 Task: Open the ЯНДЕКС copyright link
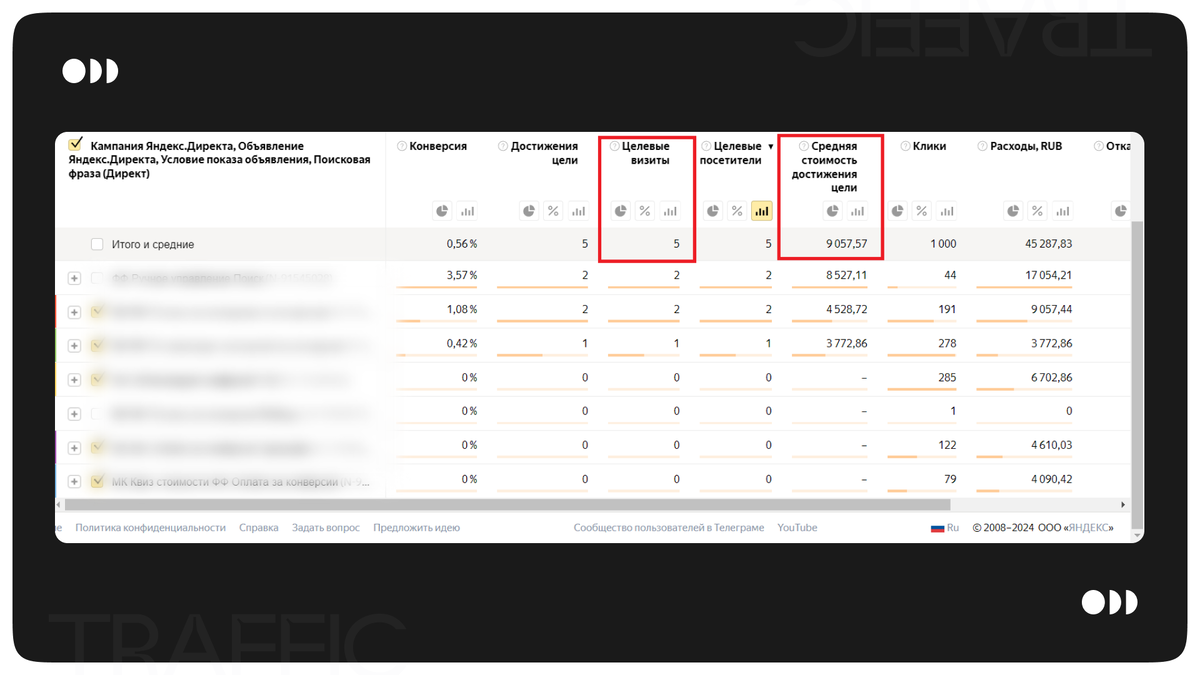(1088, 527)
